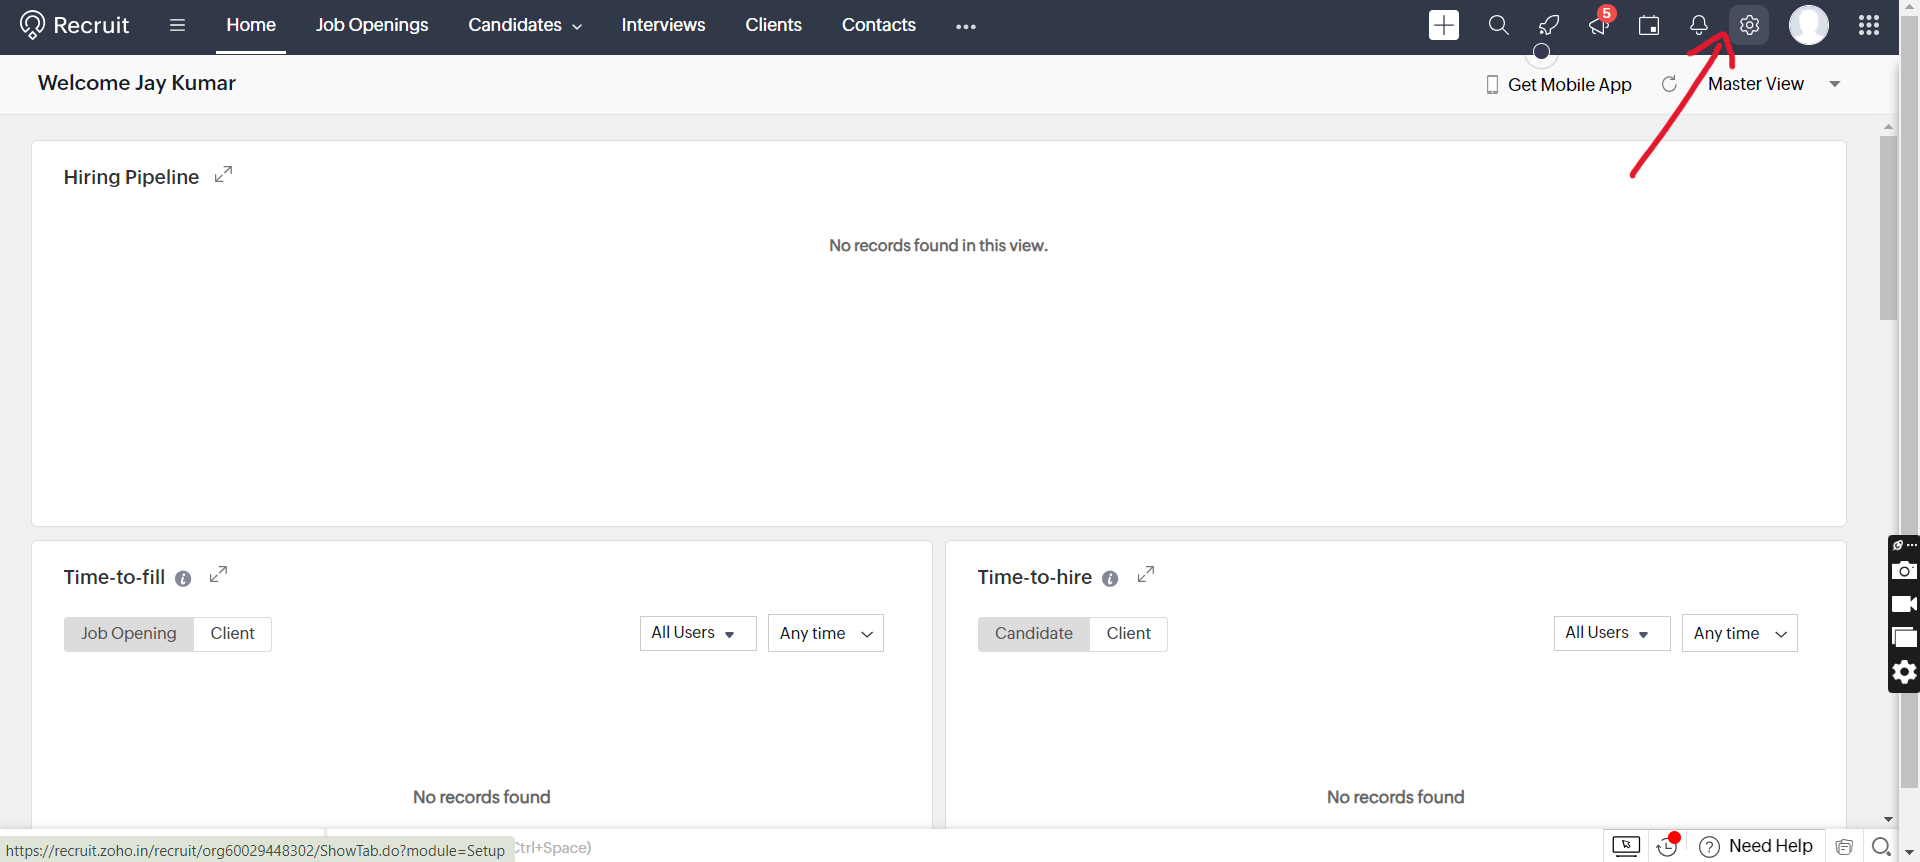Click the Welcome Jay Kumar text
The height and width of the screenshot is (862, 1920).
pyautogui.click(x=137, y=83)
